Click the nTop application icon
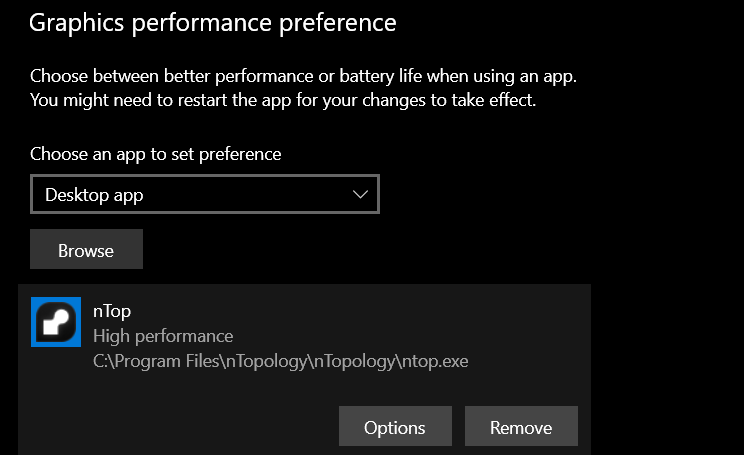 [56, 322]
